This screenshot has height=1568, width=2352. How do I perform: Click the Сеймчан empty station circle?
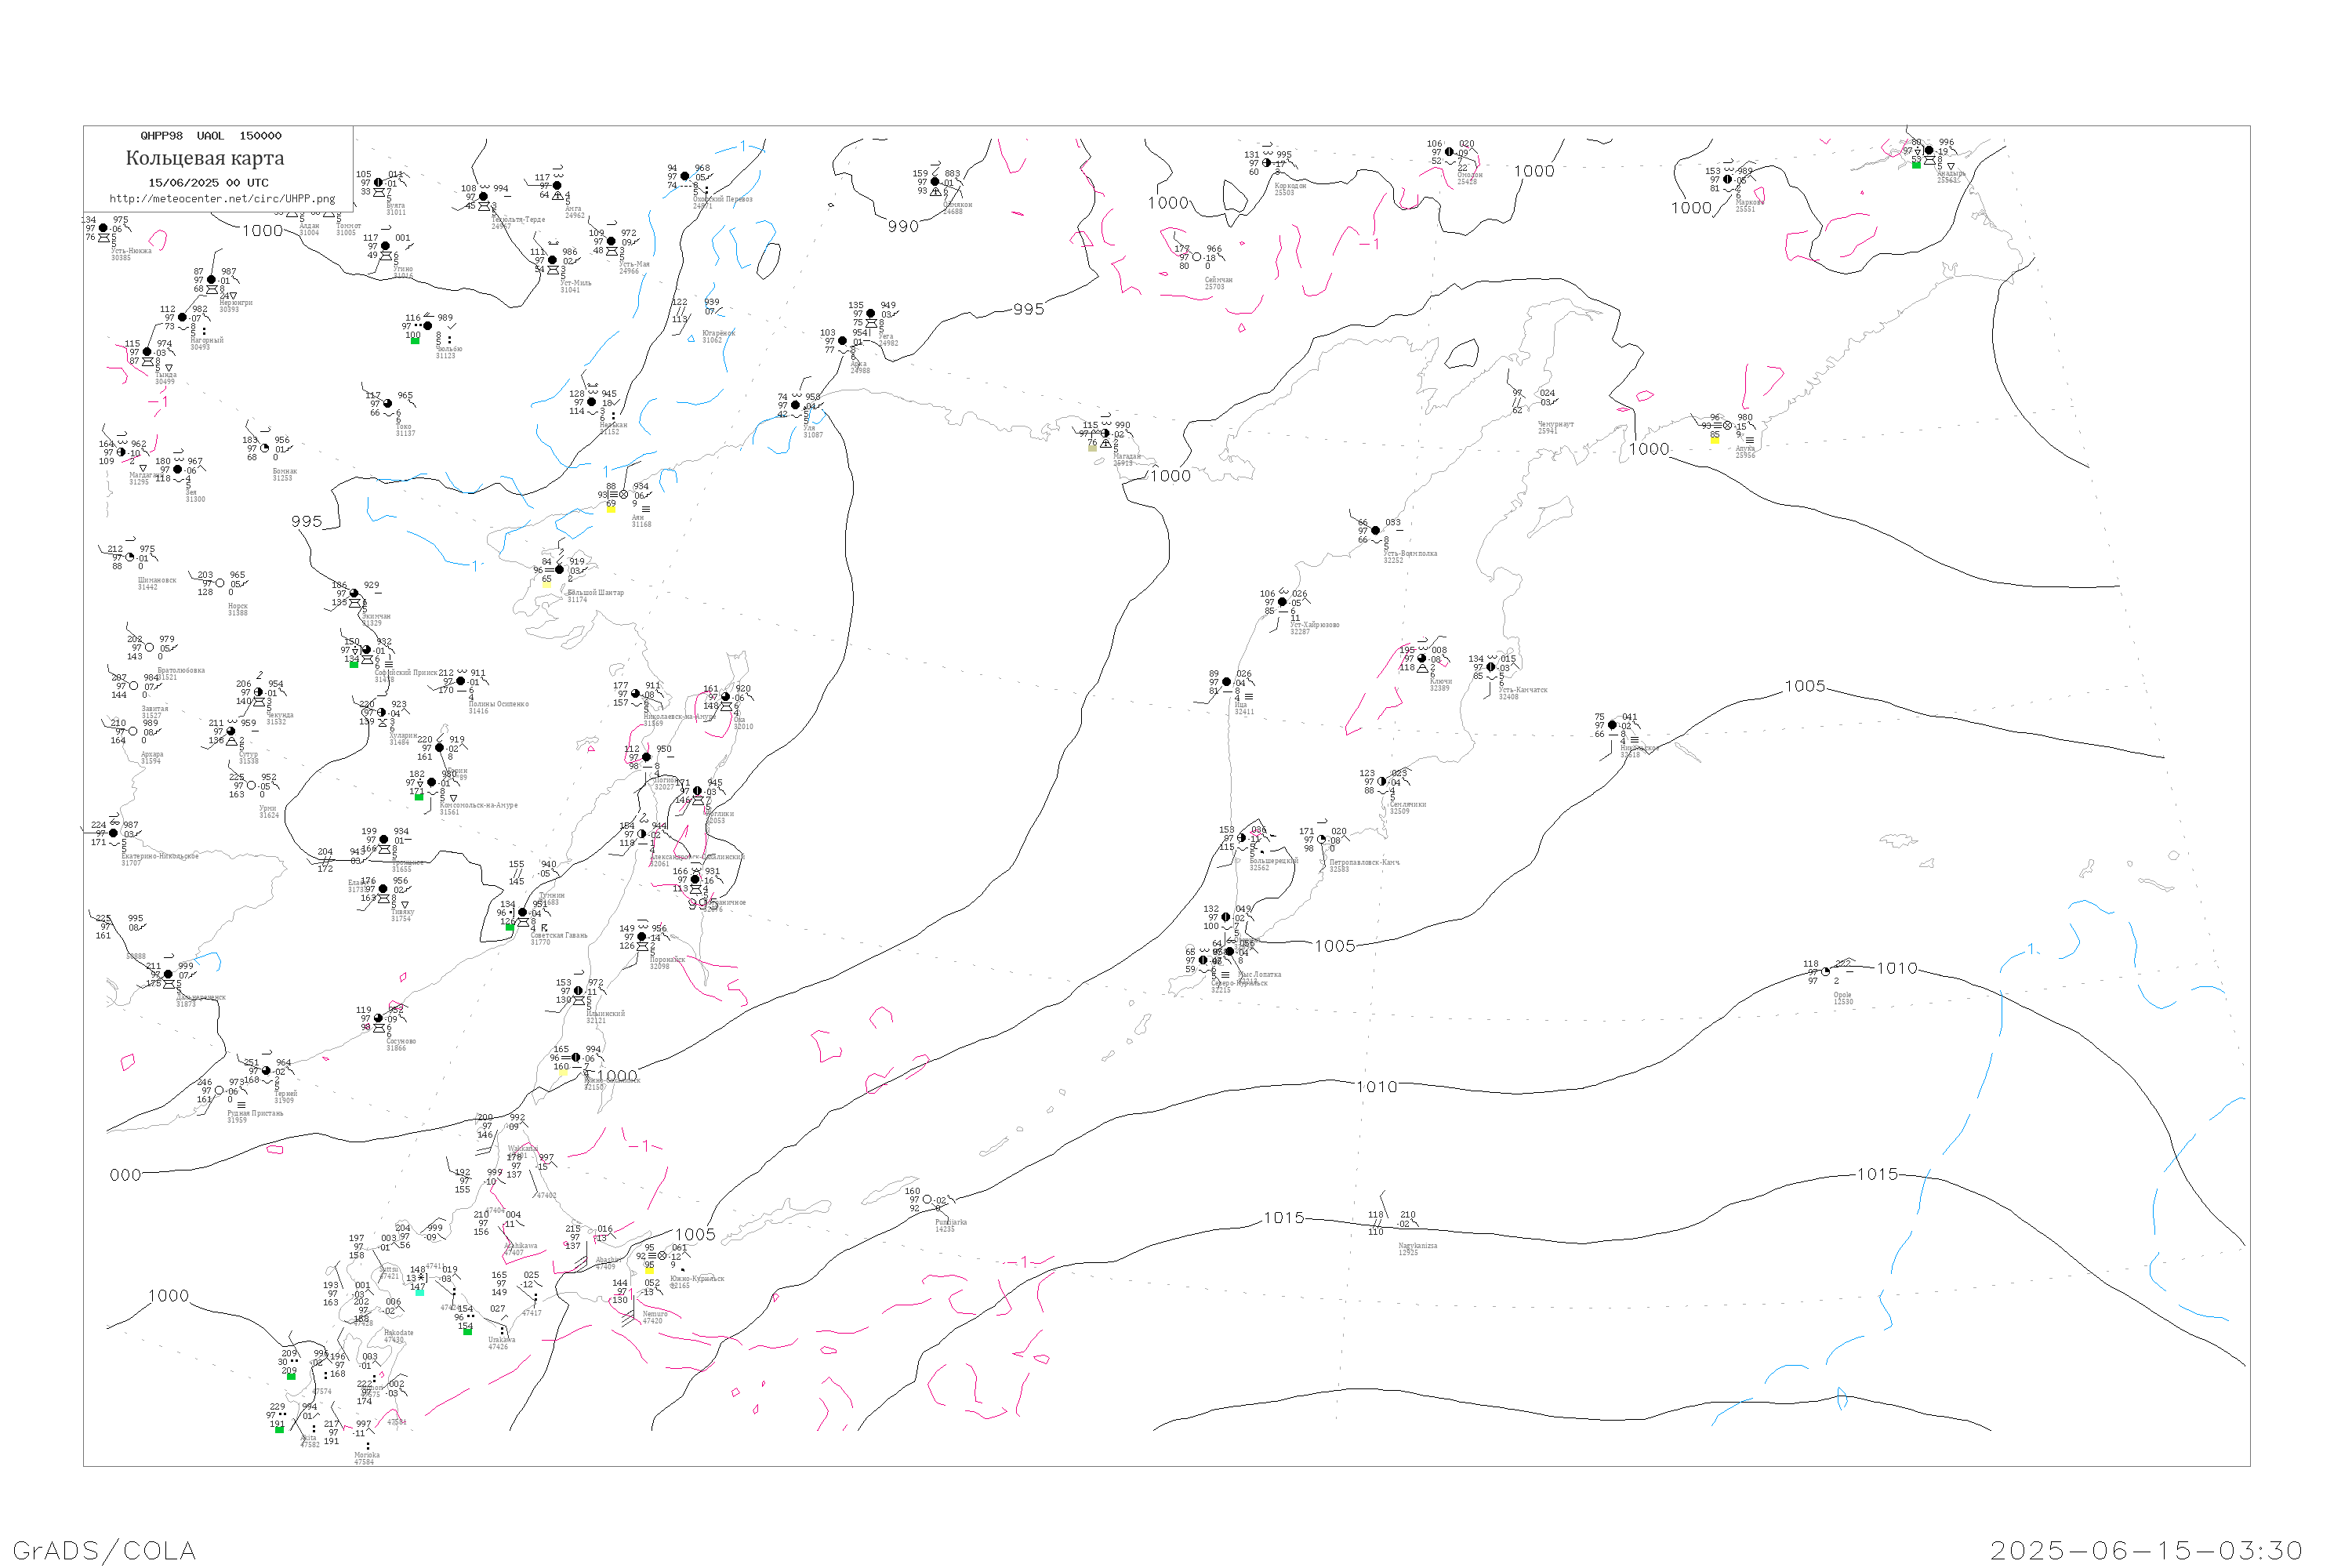point(1197,257)
